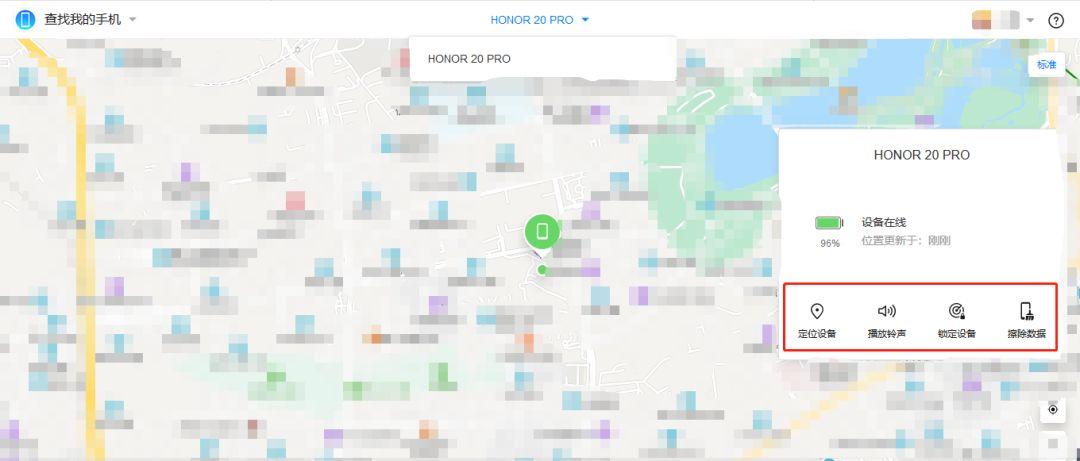1080x461 pixels.
Task: Click the 锁定设备 lock device icon
Action: click(x=956, y=312)
